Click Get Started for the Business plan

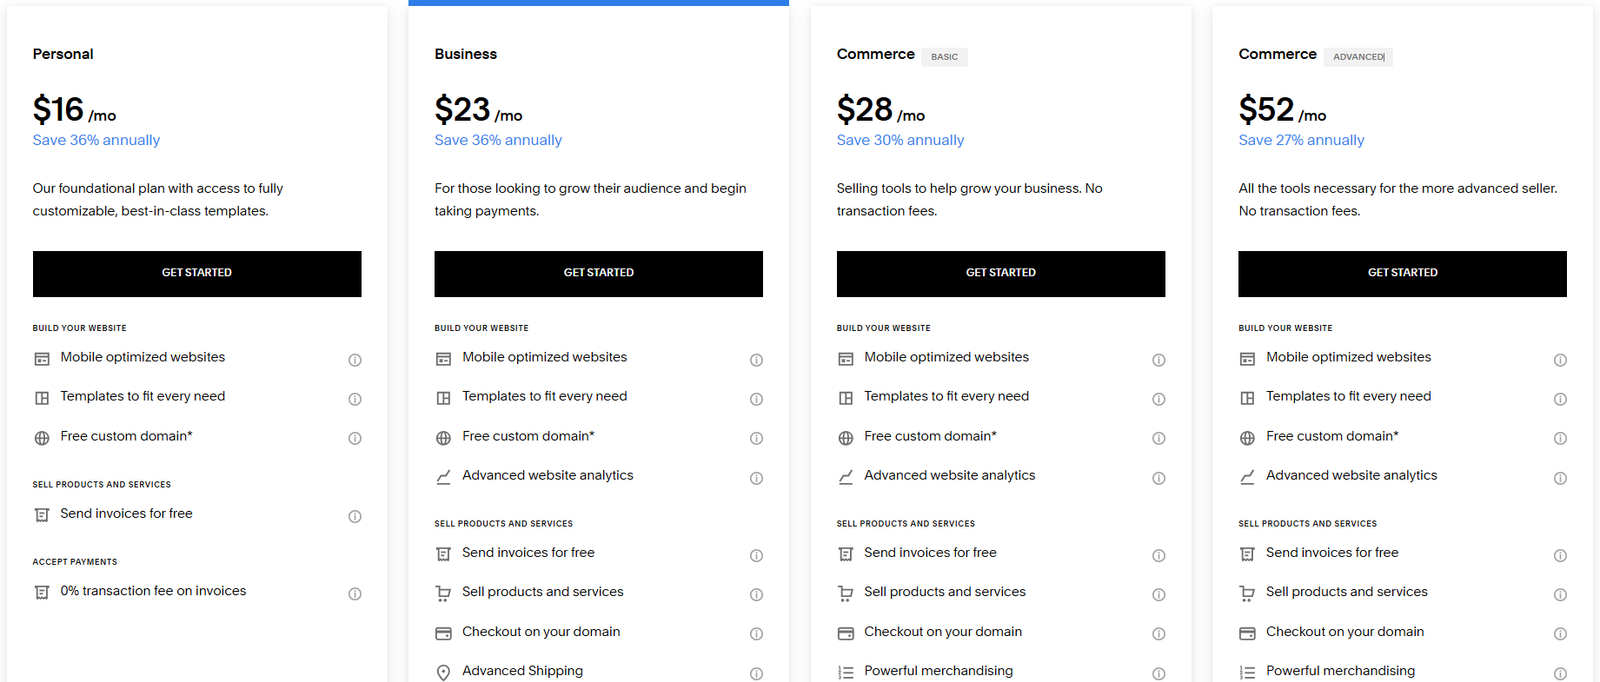(x=599, y=274)
